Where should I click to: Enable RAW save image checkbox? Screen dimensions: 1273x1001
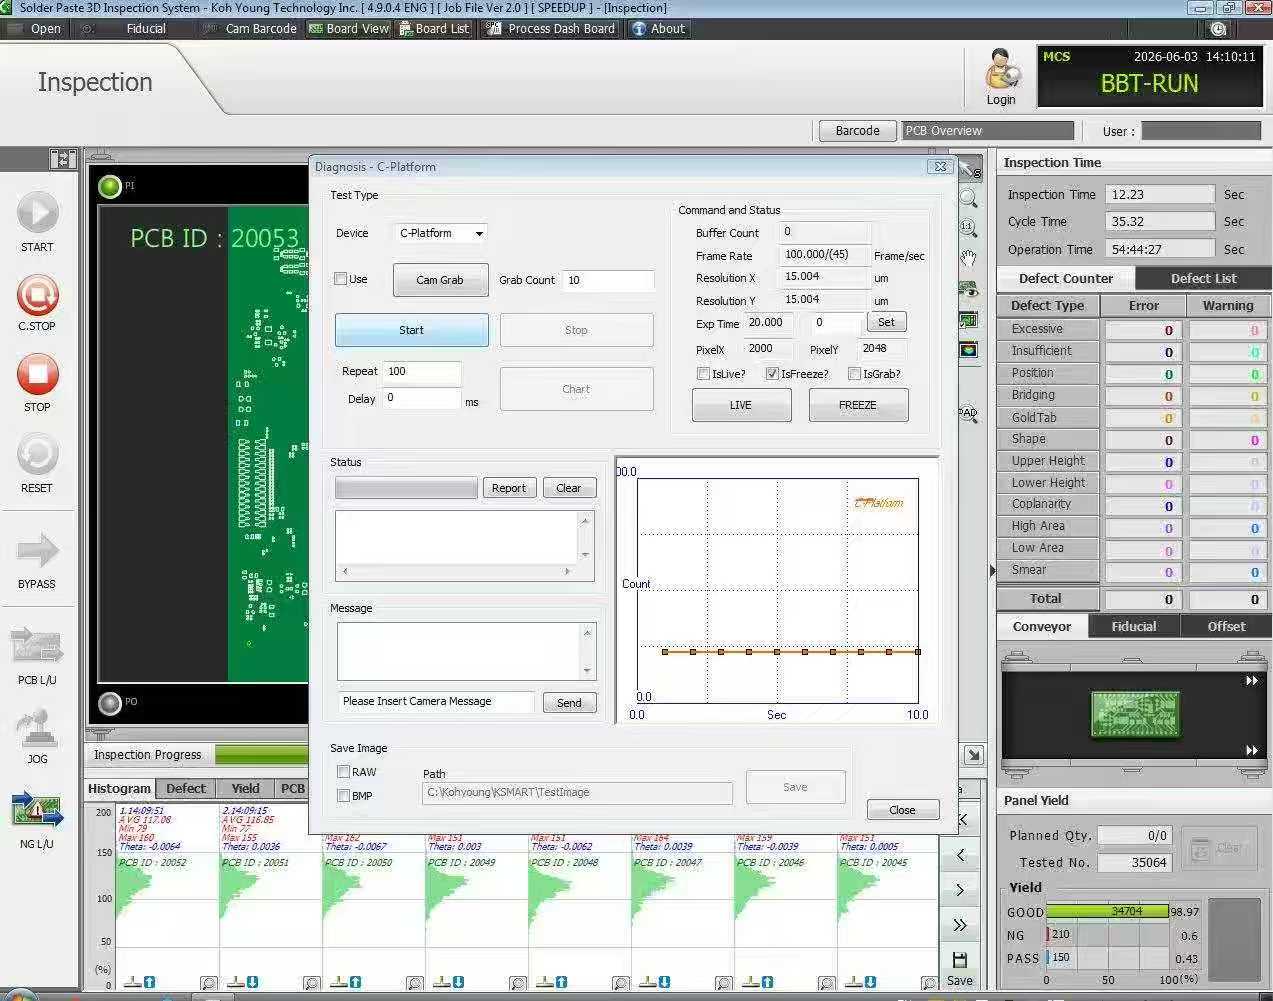point(343,772)
